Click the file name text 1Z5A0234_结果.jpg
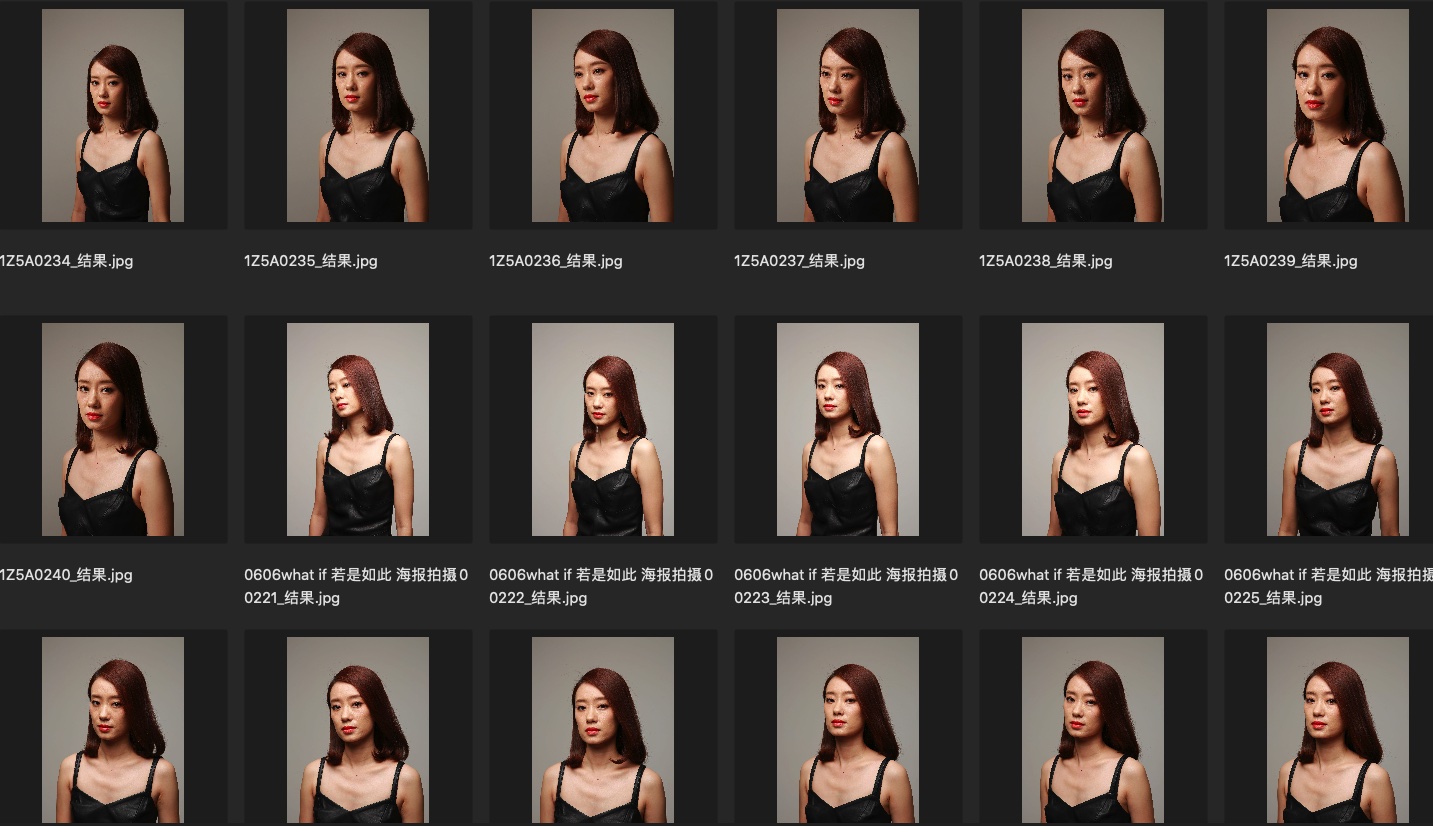Screen dimensions: 1433x826 pos(67,261)
